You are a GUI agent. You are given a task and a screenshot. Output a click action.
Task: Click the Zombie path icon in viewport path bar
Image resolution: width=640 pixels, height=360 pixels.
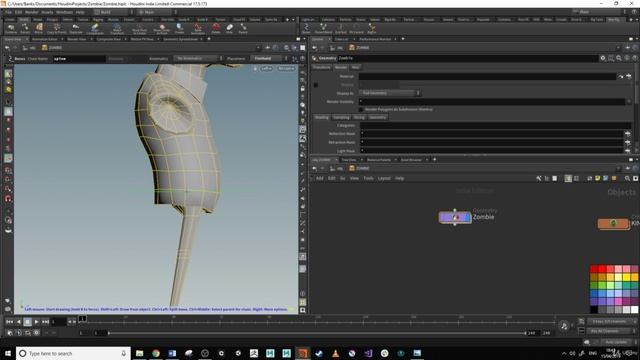(44, 48)
